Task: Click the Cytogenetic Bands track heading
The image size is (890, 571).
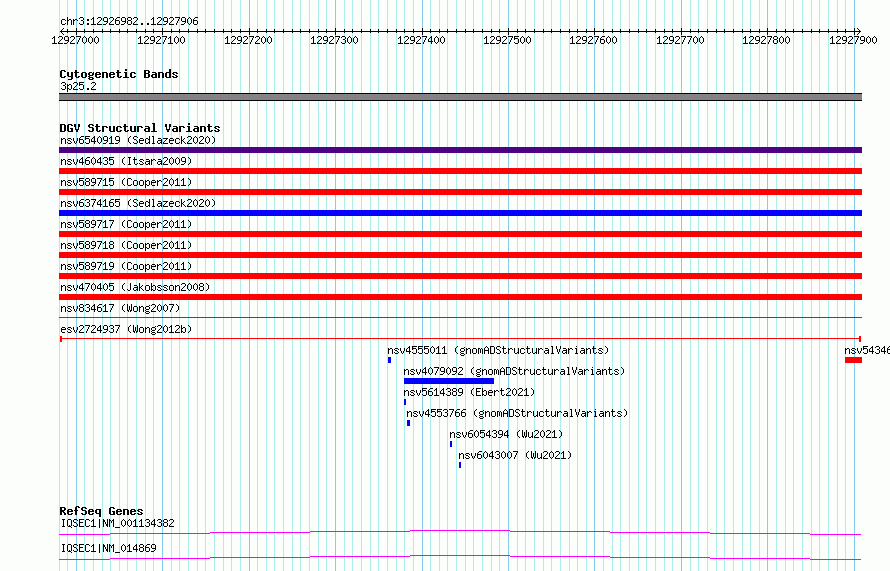Action: (x=119, y=74)
